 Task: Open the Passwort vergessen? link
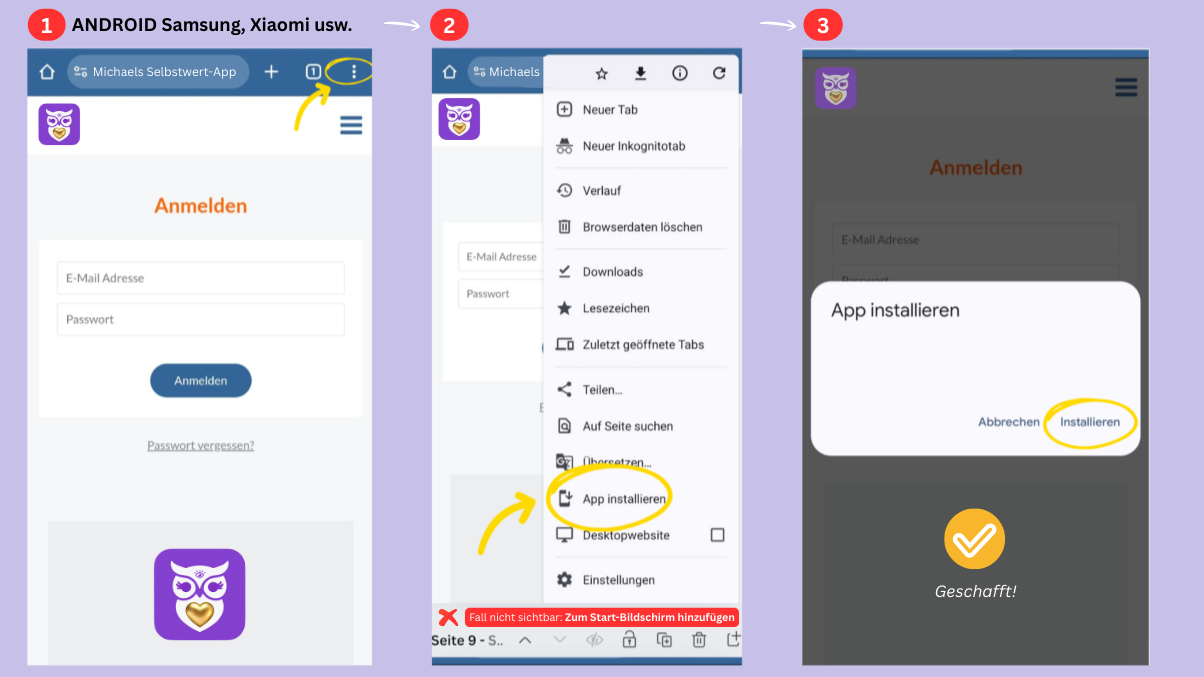201,446
